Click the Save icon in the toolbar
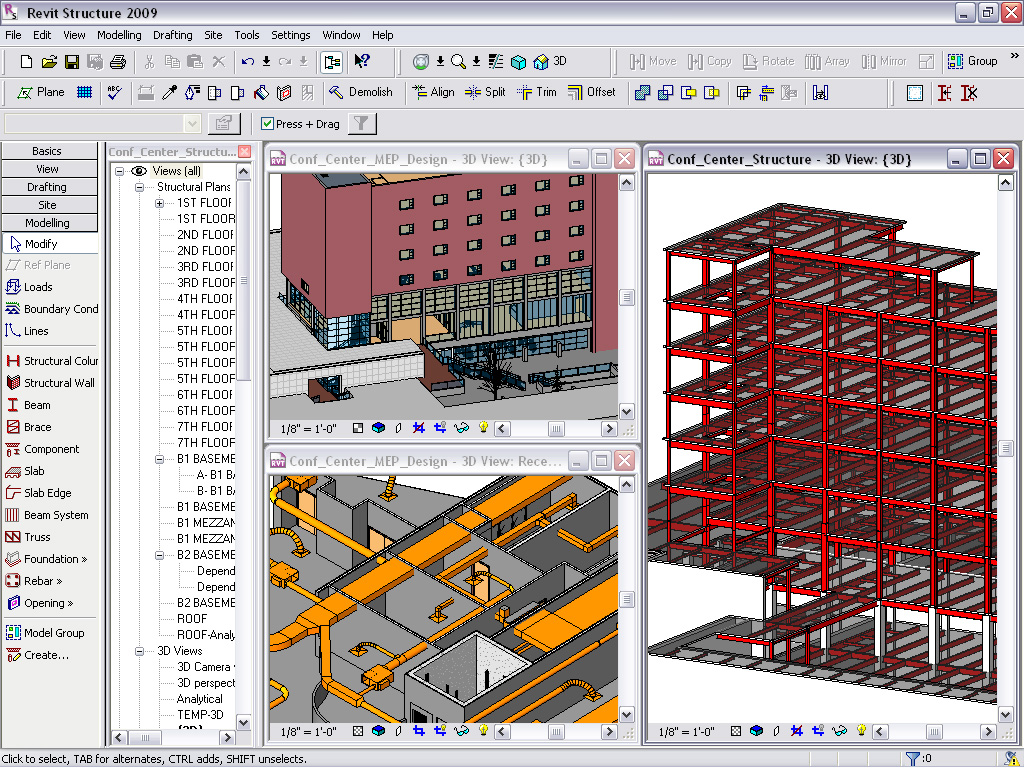Viewport: 1024px width, 768px height. pos(72,62)
